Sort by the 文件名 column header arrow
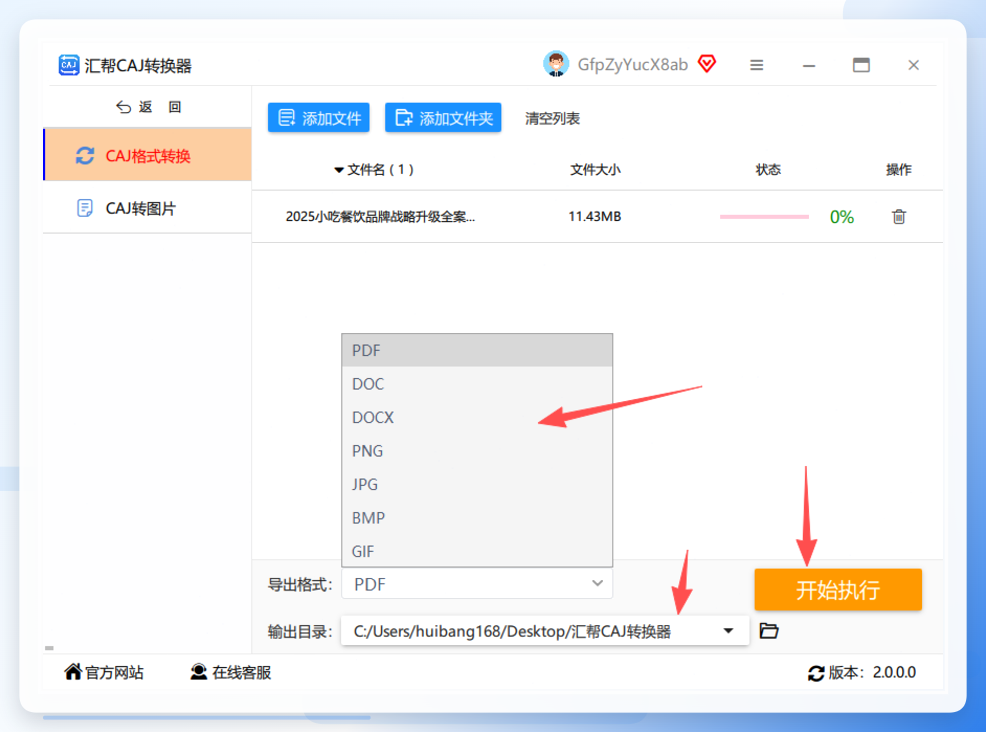 tap(339, 170)
